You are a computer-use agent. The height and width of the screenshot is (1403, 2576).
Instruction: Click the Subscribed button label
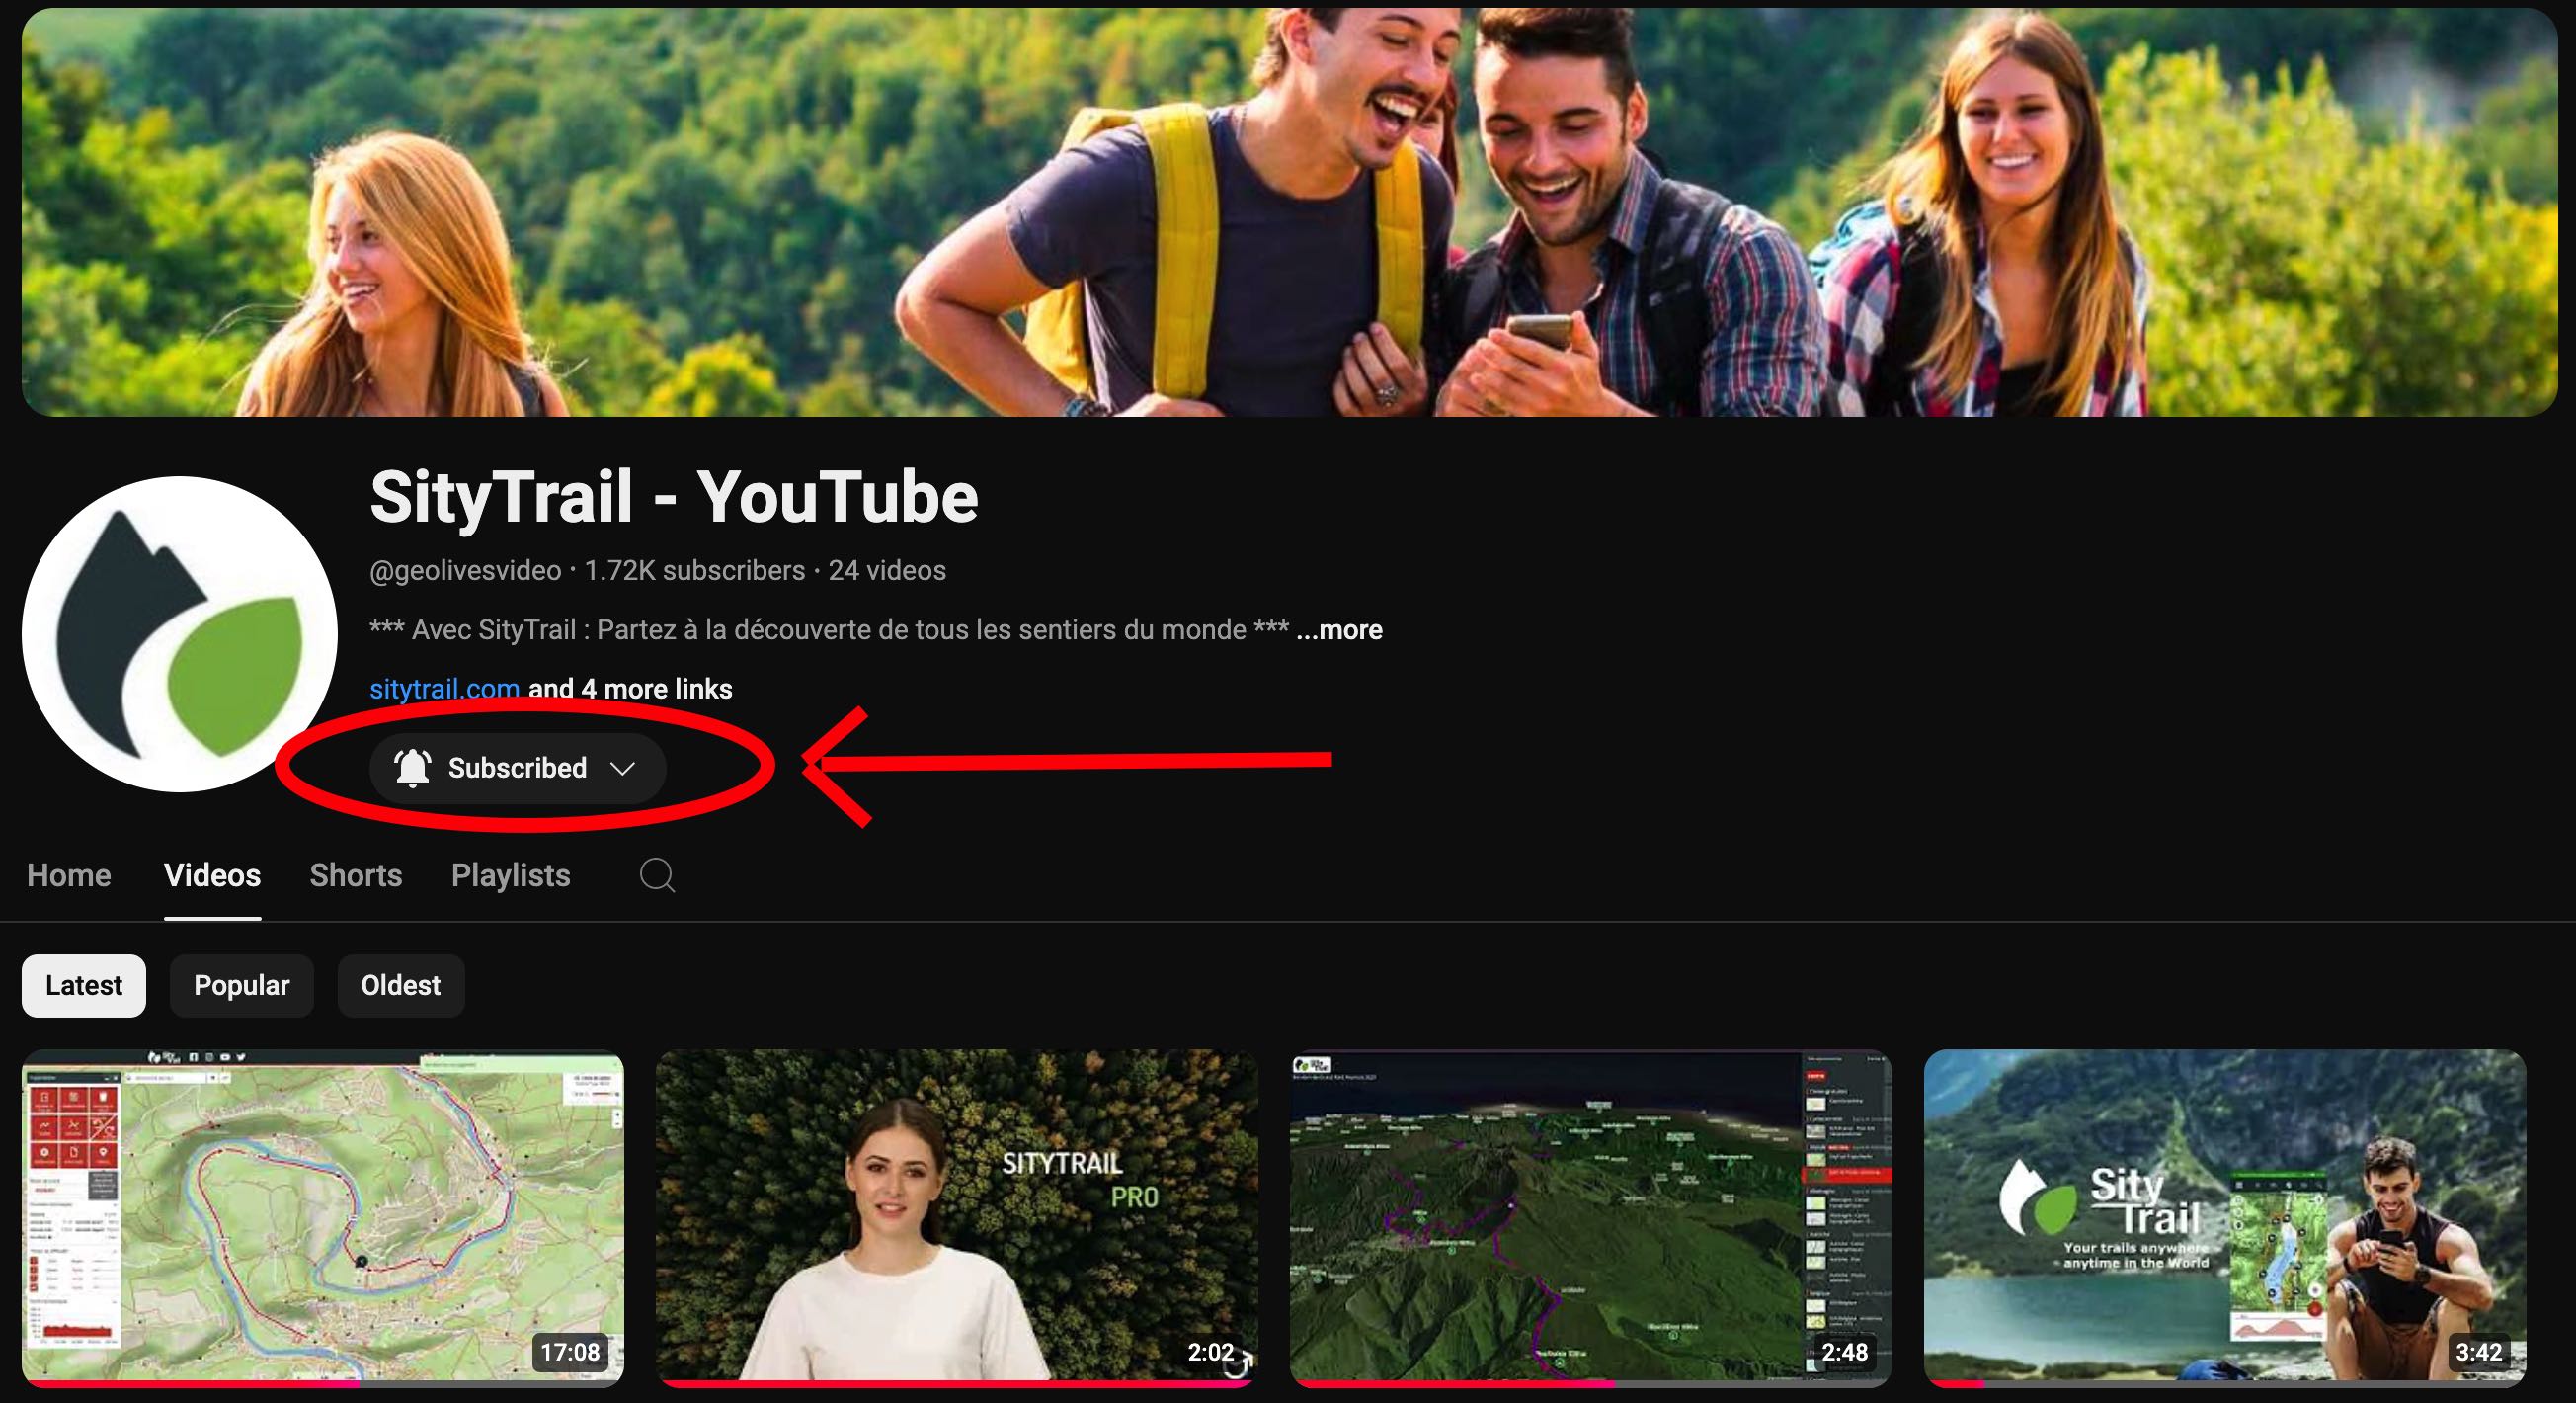tap(517, 768)
